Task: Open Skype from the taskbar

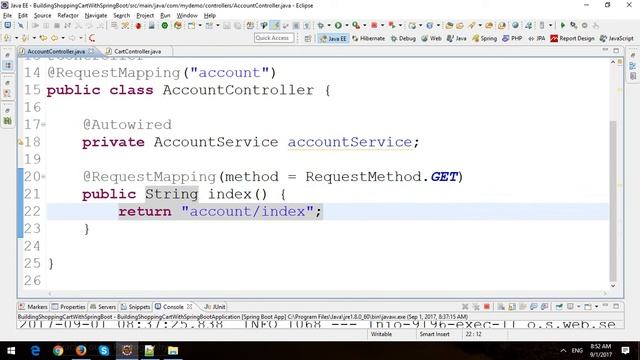Action: tap(104, 351)
